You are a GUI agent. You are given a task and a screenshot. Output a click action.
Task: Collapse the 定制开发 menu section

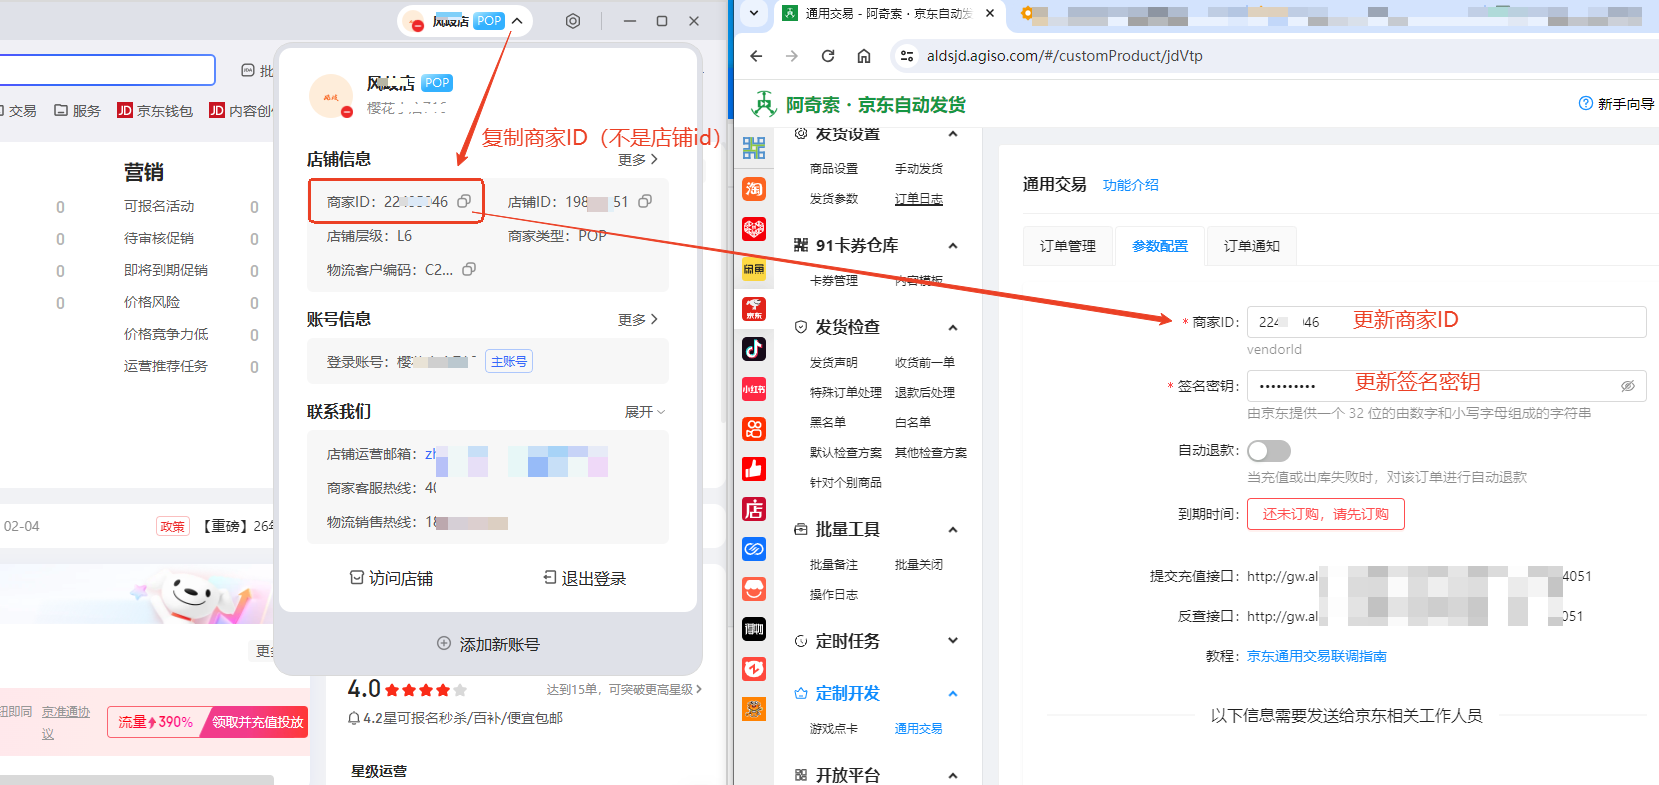point(953,694)
